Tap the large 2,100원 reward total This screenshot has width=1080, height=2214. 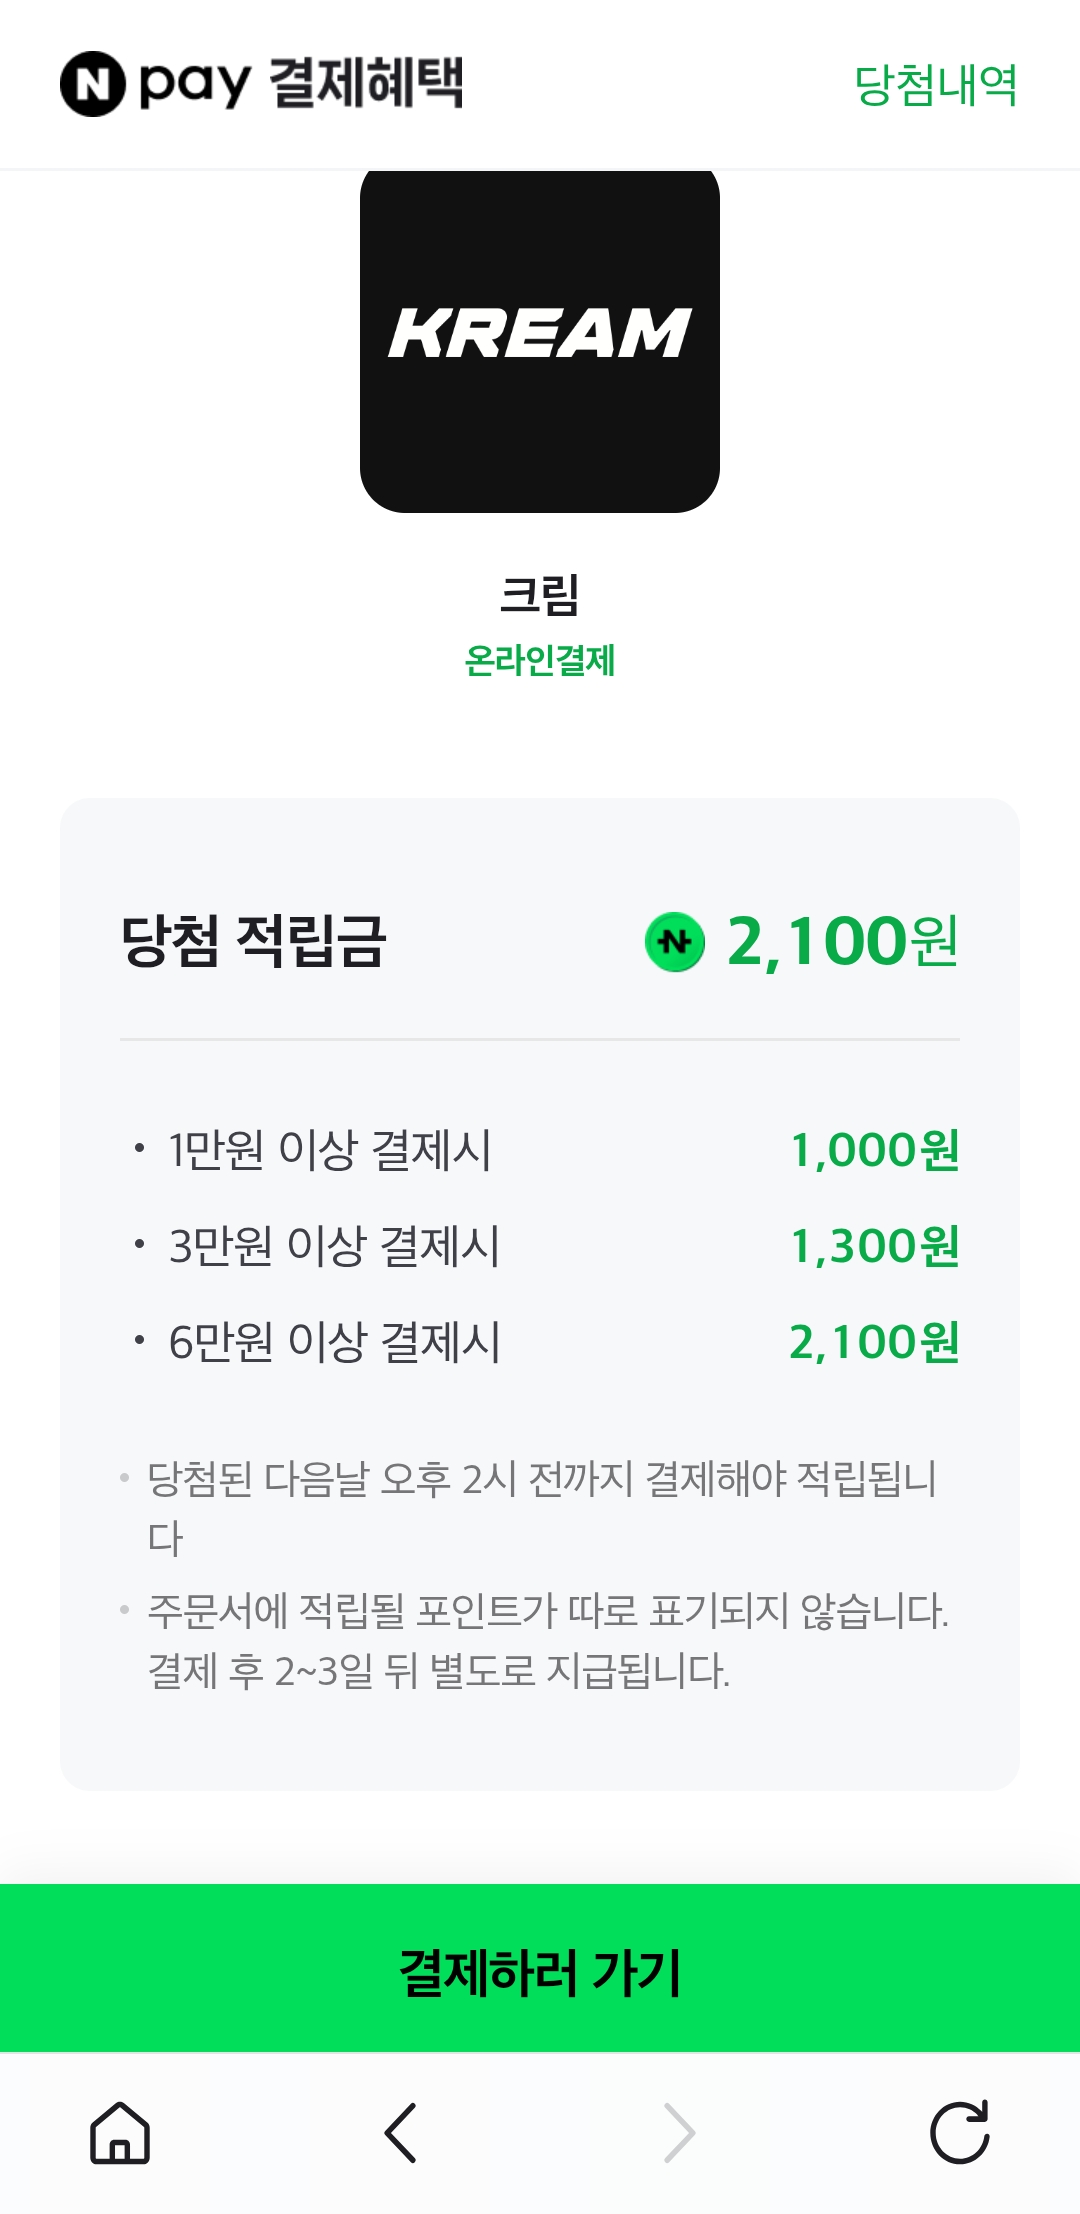pos(842,942)
